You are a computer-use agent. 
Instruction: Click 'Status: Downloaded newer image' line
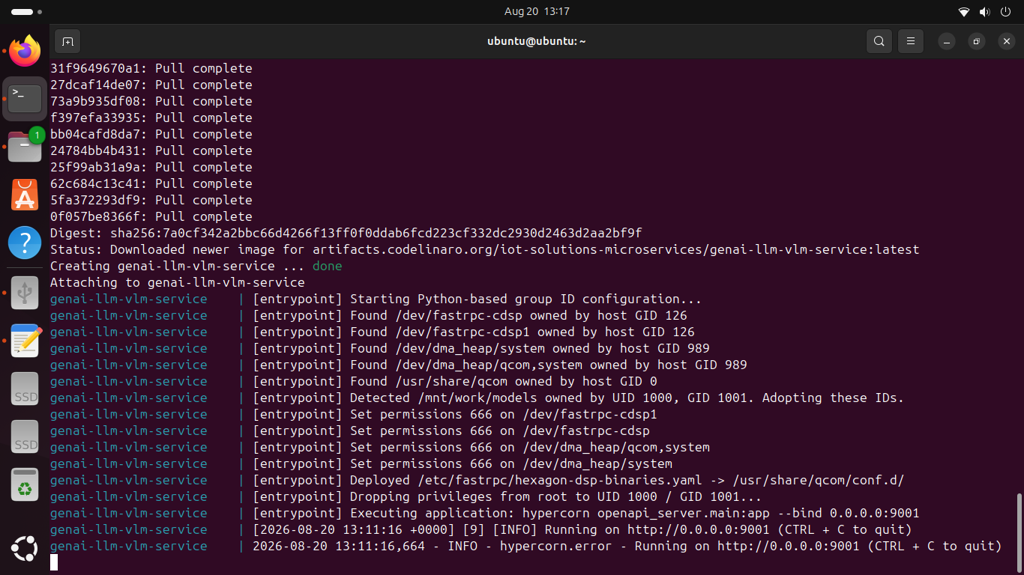(x=485, y=249)
